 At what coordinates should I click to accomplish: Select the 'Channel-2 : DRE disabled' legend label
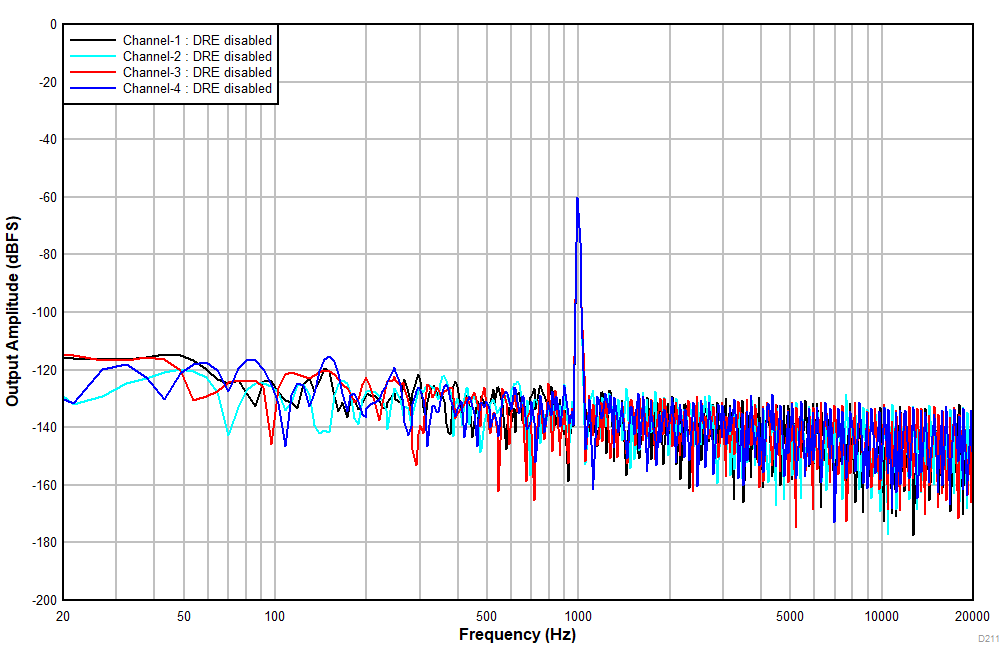(197, 57)
